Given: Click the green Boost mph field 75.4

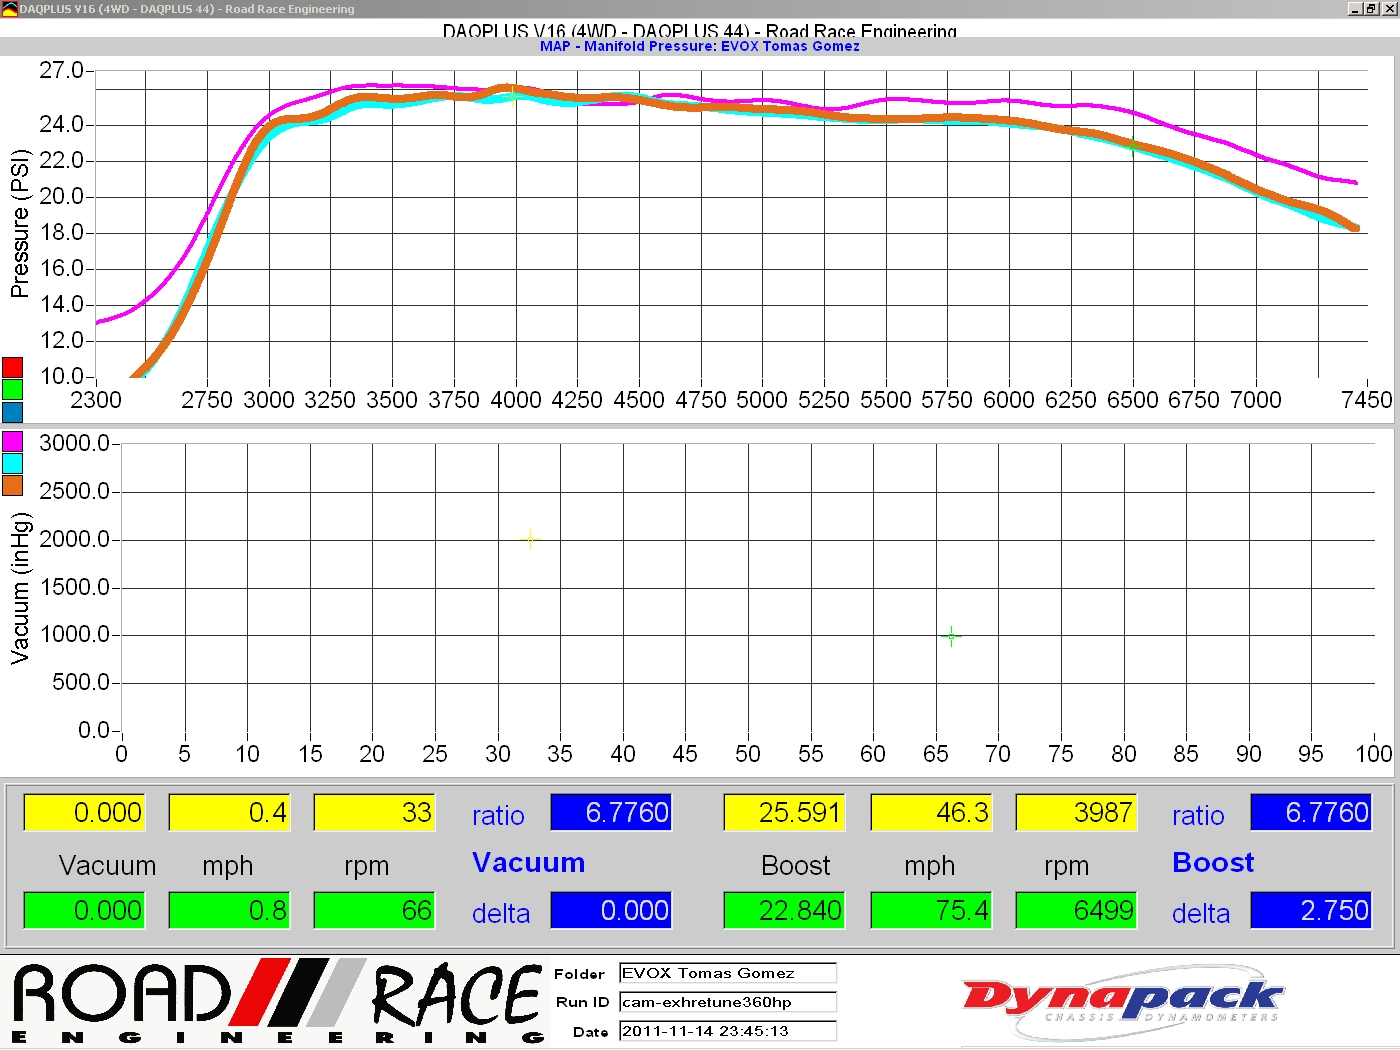Looking at the screenshot, I should tap(931, 910).
